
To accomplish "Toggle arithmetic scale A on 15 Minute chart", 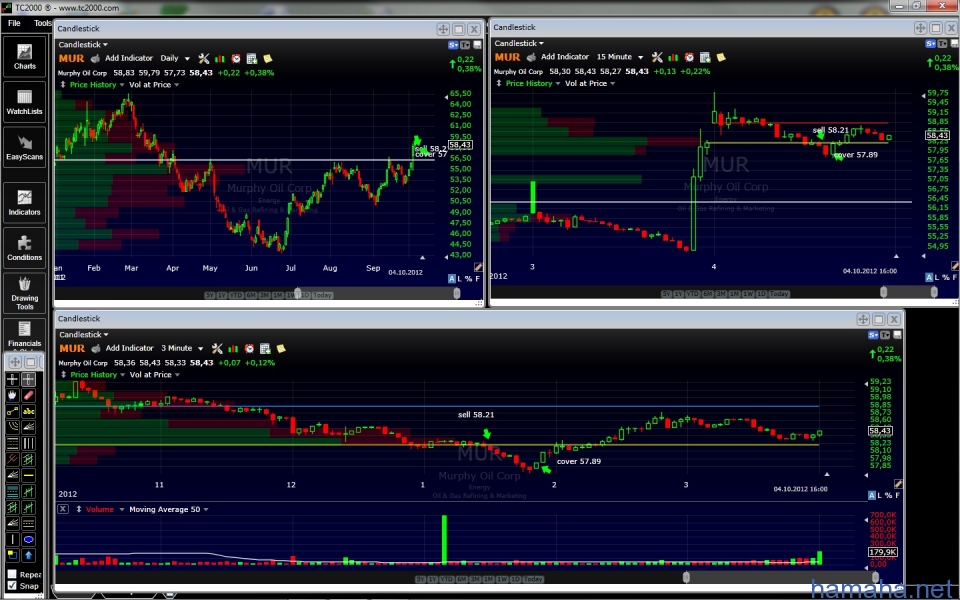I will coord(929,277).
